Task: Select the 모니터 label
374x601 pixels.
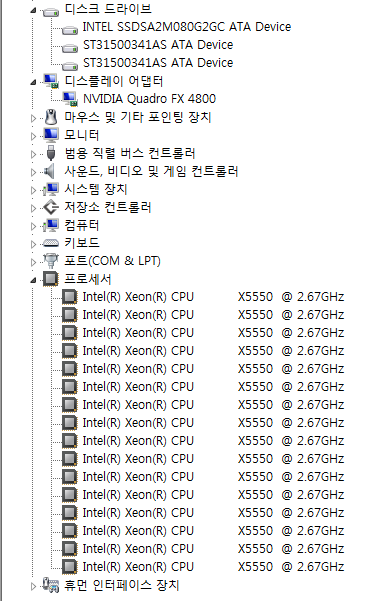Action: tap(82, 135)
